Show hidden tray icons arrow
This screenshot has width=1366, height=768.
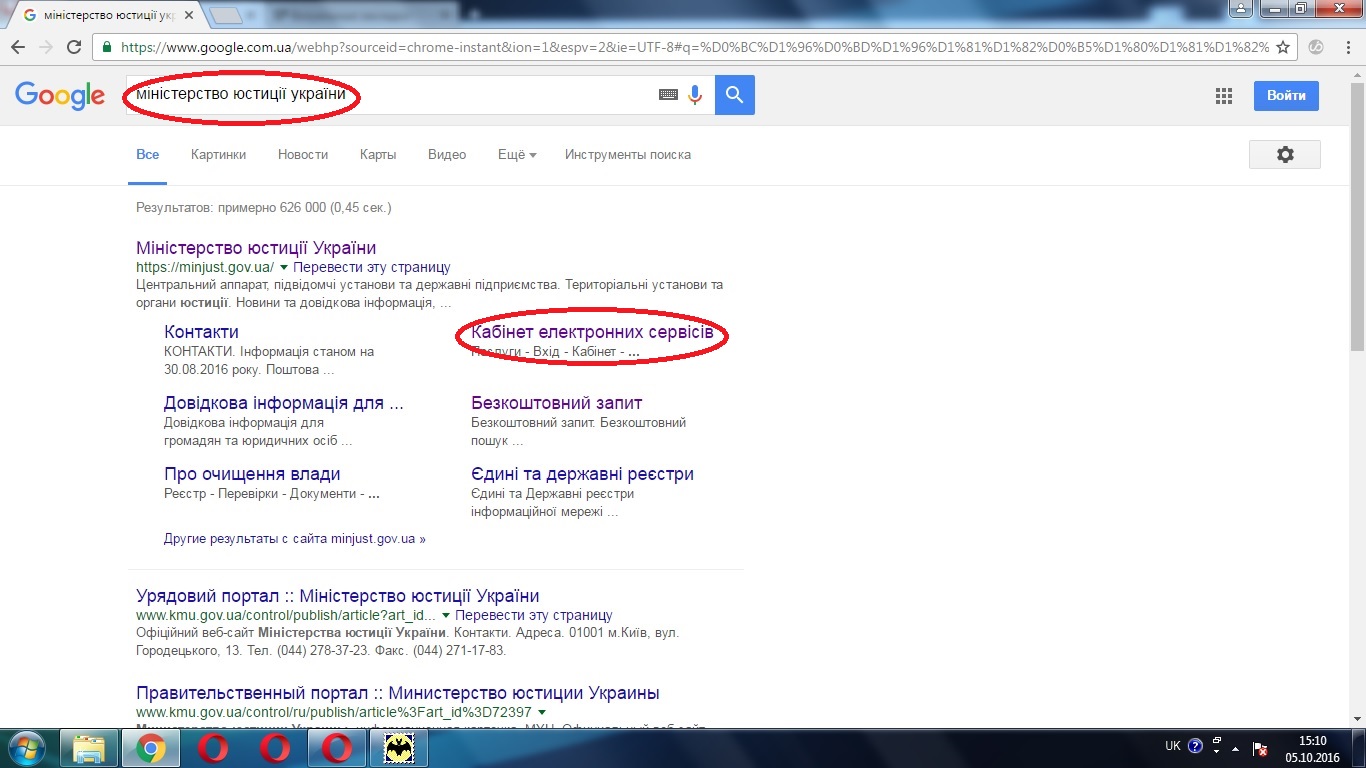pyautogui.click(x=1237, y=749)
